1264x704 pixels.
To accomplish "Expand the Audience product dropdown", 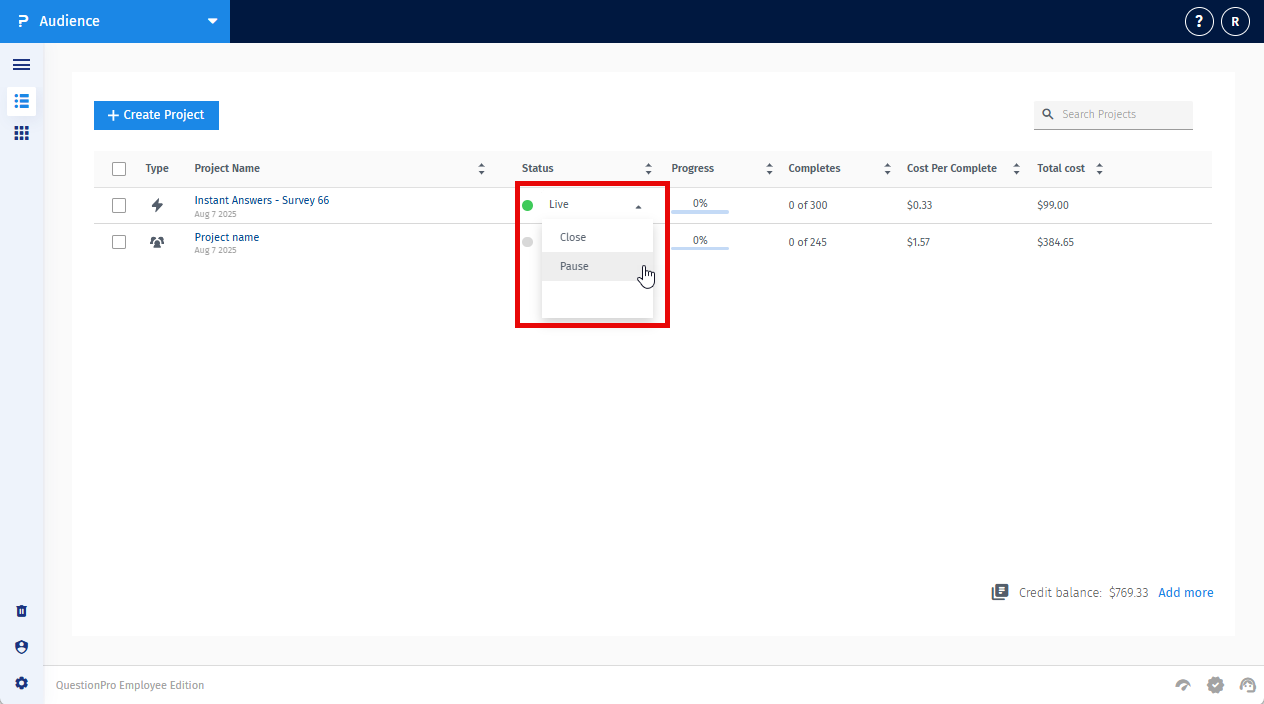I will (211, 21).
